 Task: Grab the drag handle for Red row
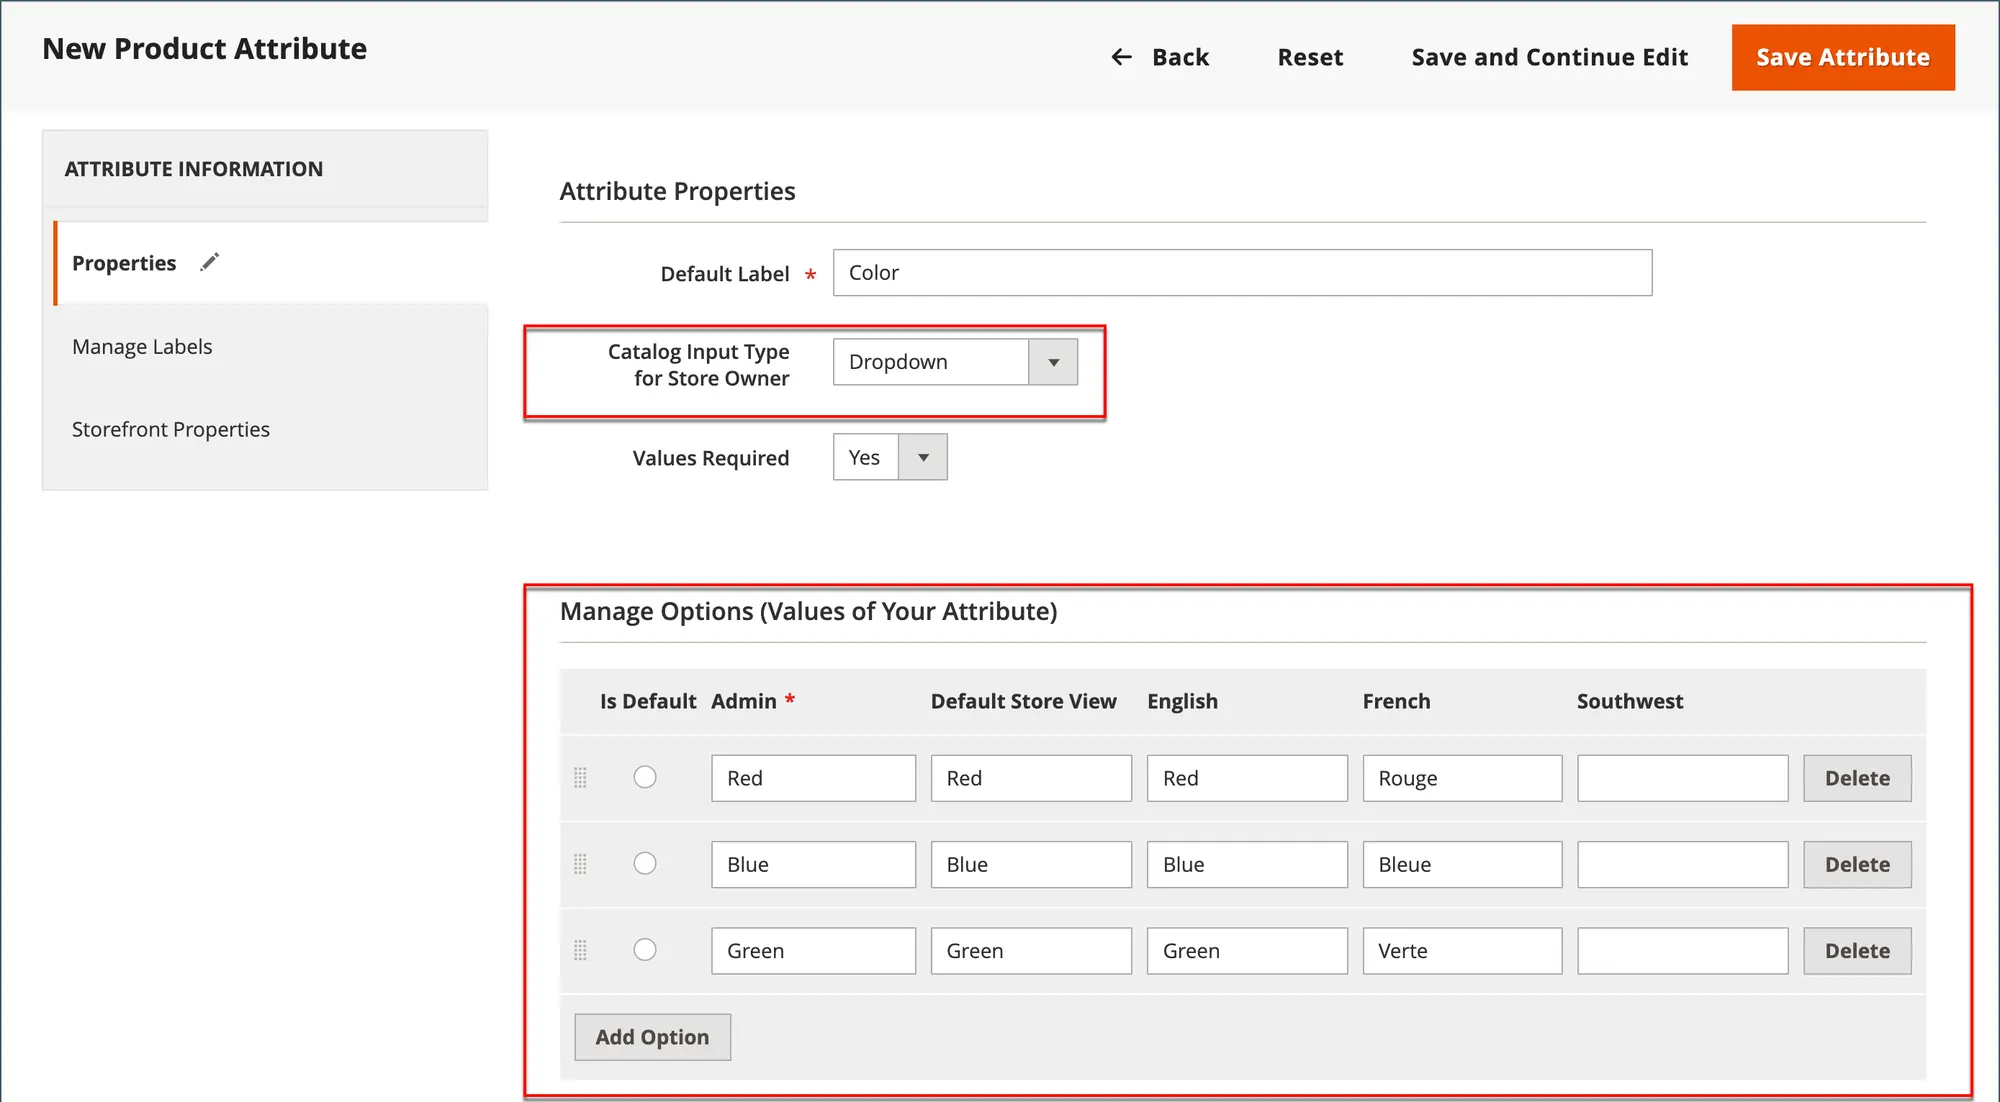coord(580,778)
